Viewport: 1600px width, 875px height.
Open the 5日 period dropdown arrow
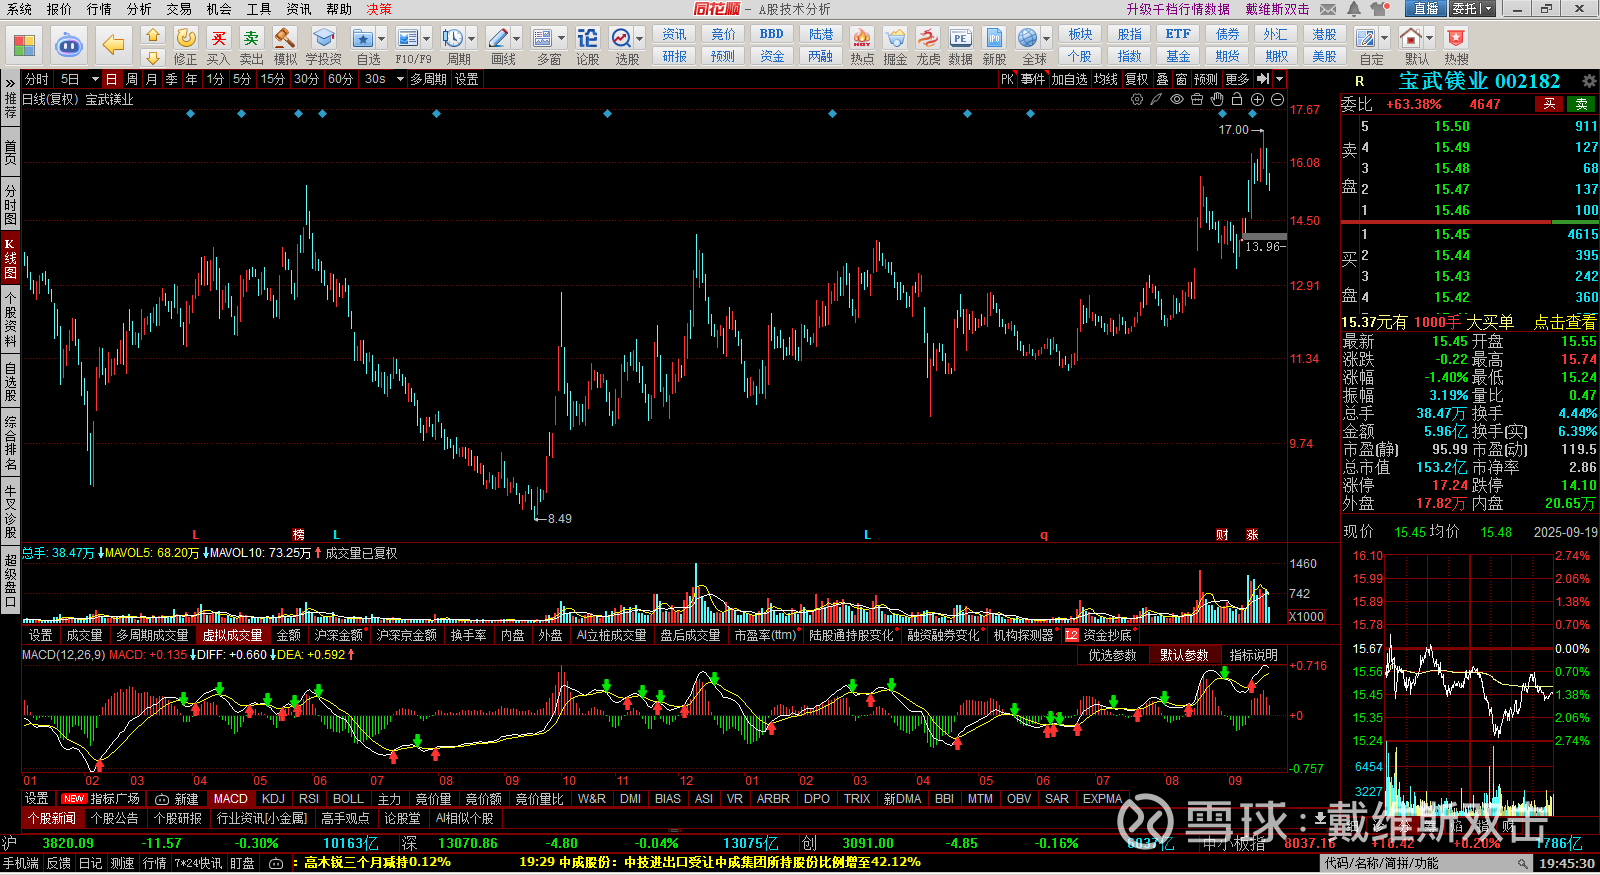95,79
